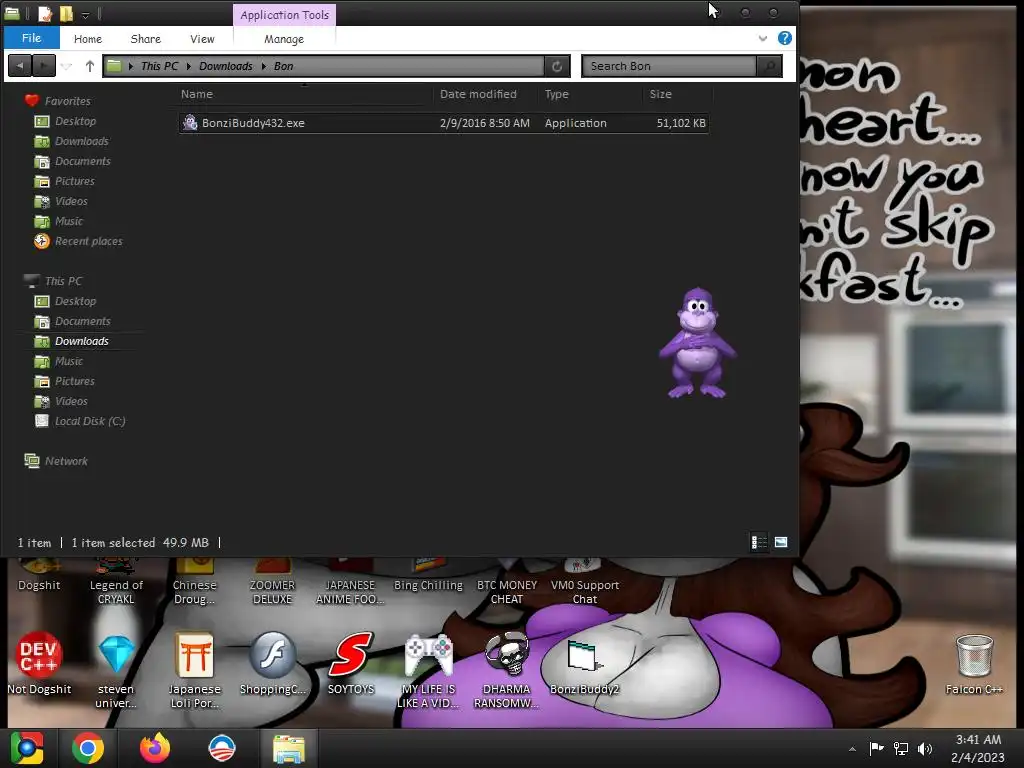The width and height of the screenshot is (1024, 768).
Task: Click the Application Tools contextual tab
Action: (285, 14)
